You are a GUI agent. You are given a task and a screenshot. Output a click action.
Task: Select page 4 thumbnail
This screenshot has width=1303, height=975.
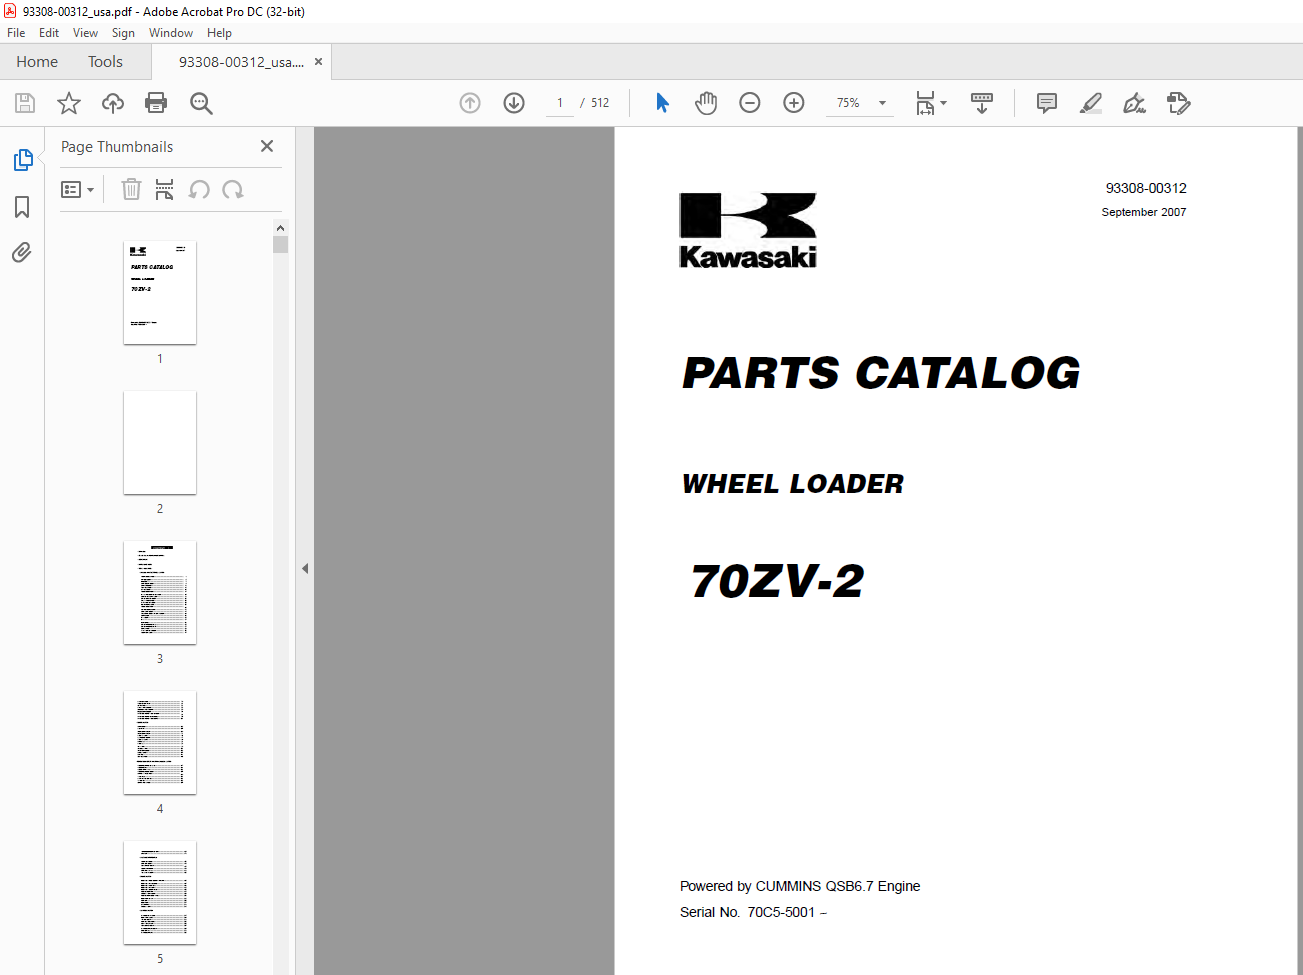(x=160, y=743)
